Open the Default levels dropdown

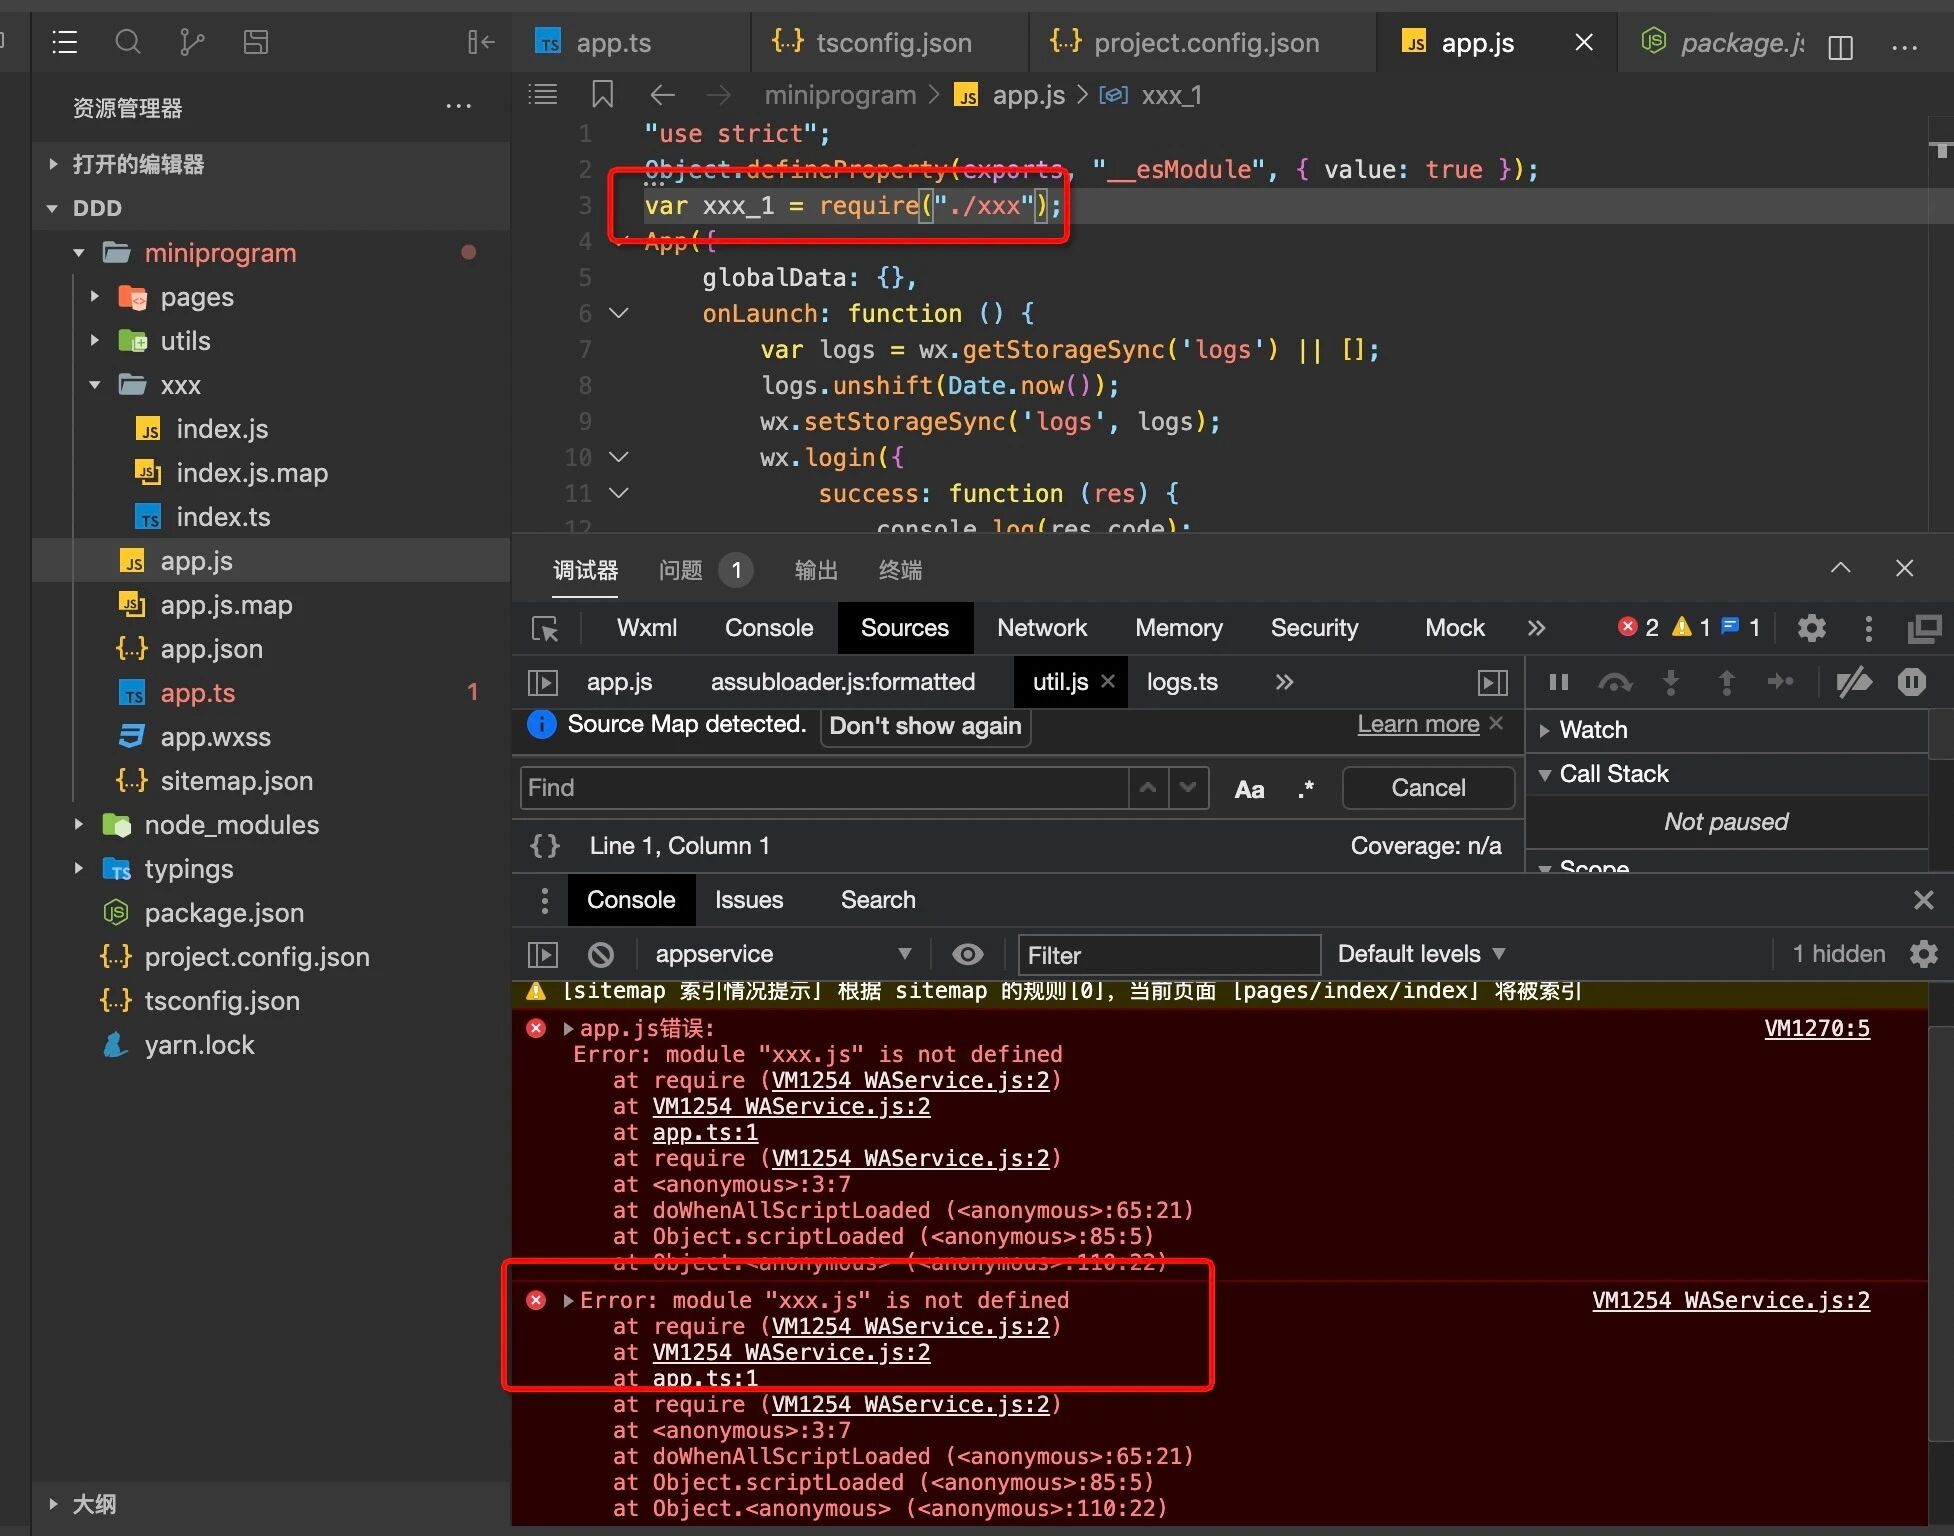click(x=1420, y=954)
